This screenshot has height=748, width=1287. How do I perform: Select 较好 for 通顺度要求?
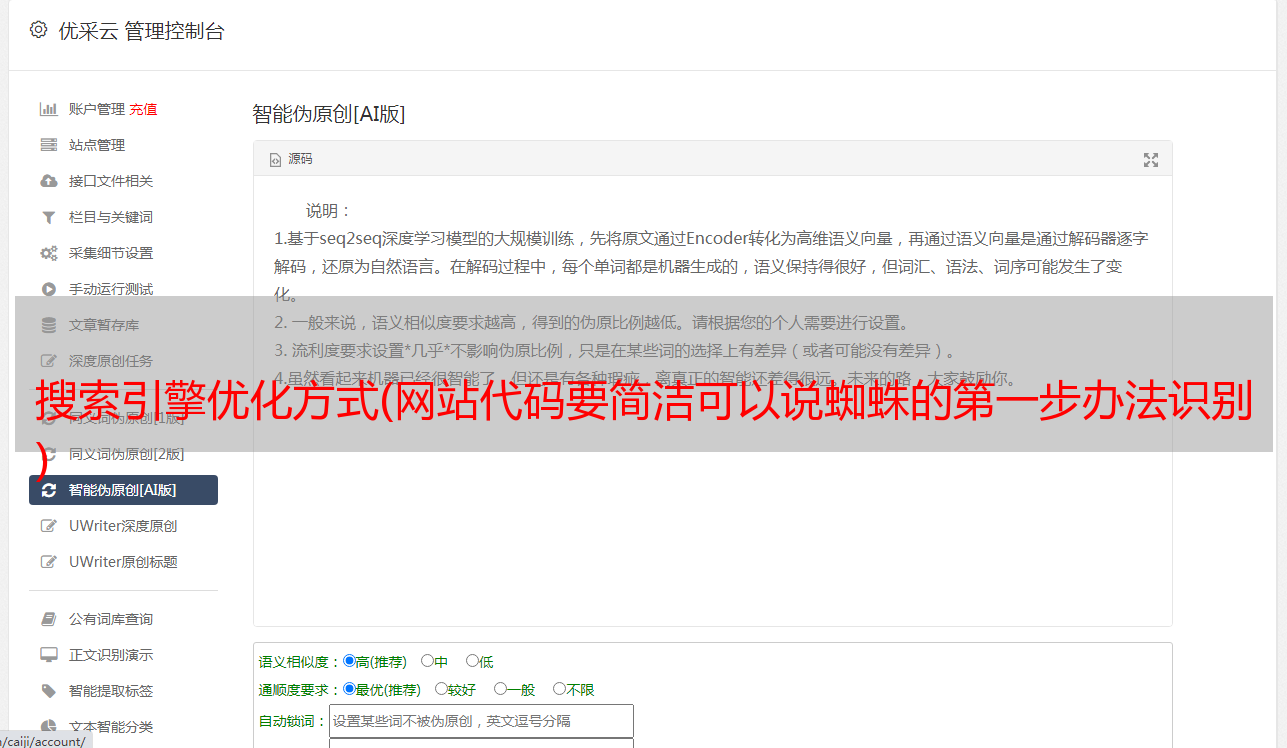coord(441,689)
